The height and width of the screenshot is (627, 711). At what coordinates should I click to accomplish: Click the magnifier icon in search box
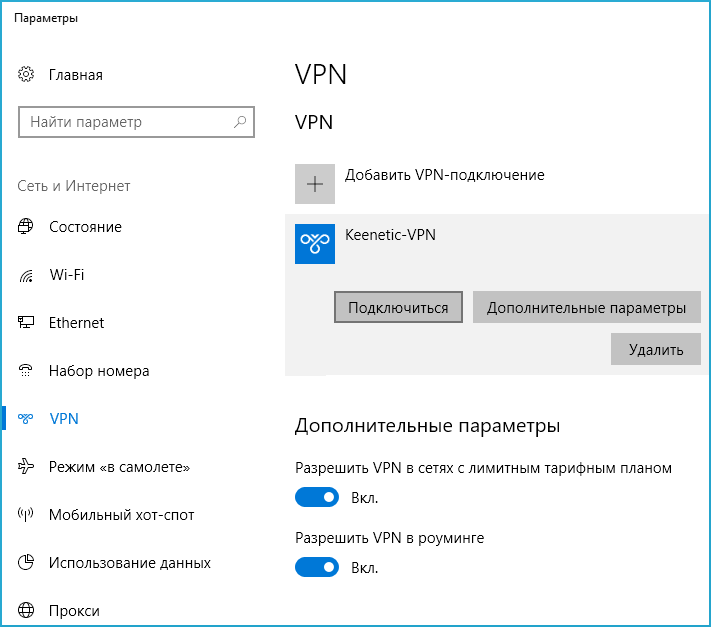[x=240, y=122]
